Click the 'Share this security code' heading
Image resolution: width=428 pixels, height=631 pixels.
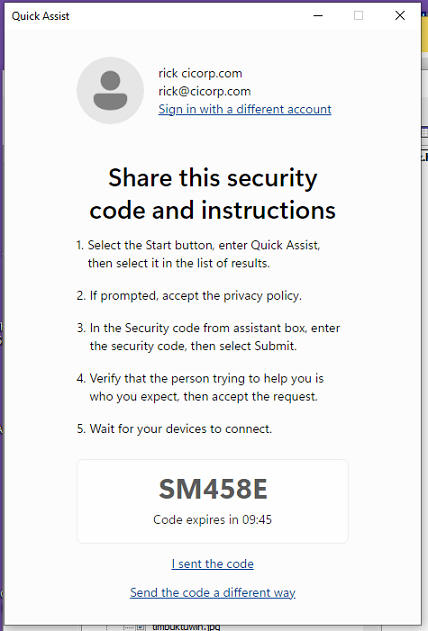pyautogui.click(x=213, y=194)
